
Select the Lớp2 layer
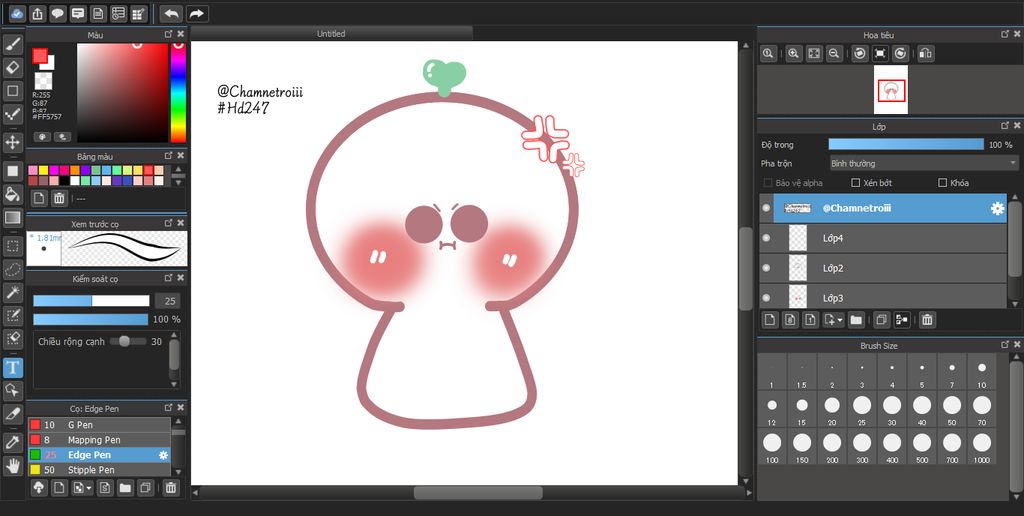[x=883, y=268]
